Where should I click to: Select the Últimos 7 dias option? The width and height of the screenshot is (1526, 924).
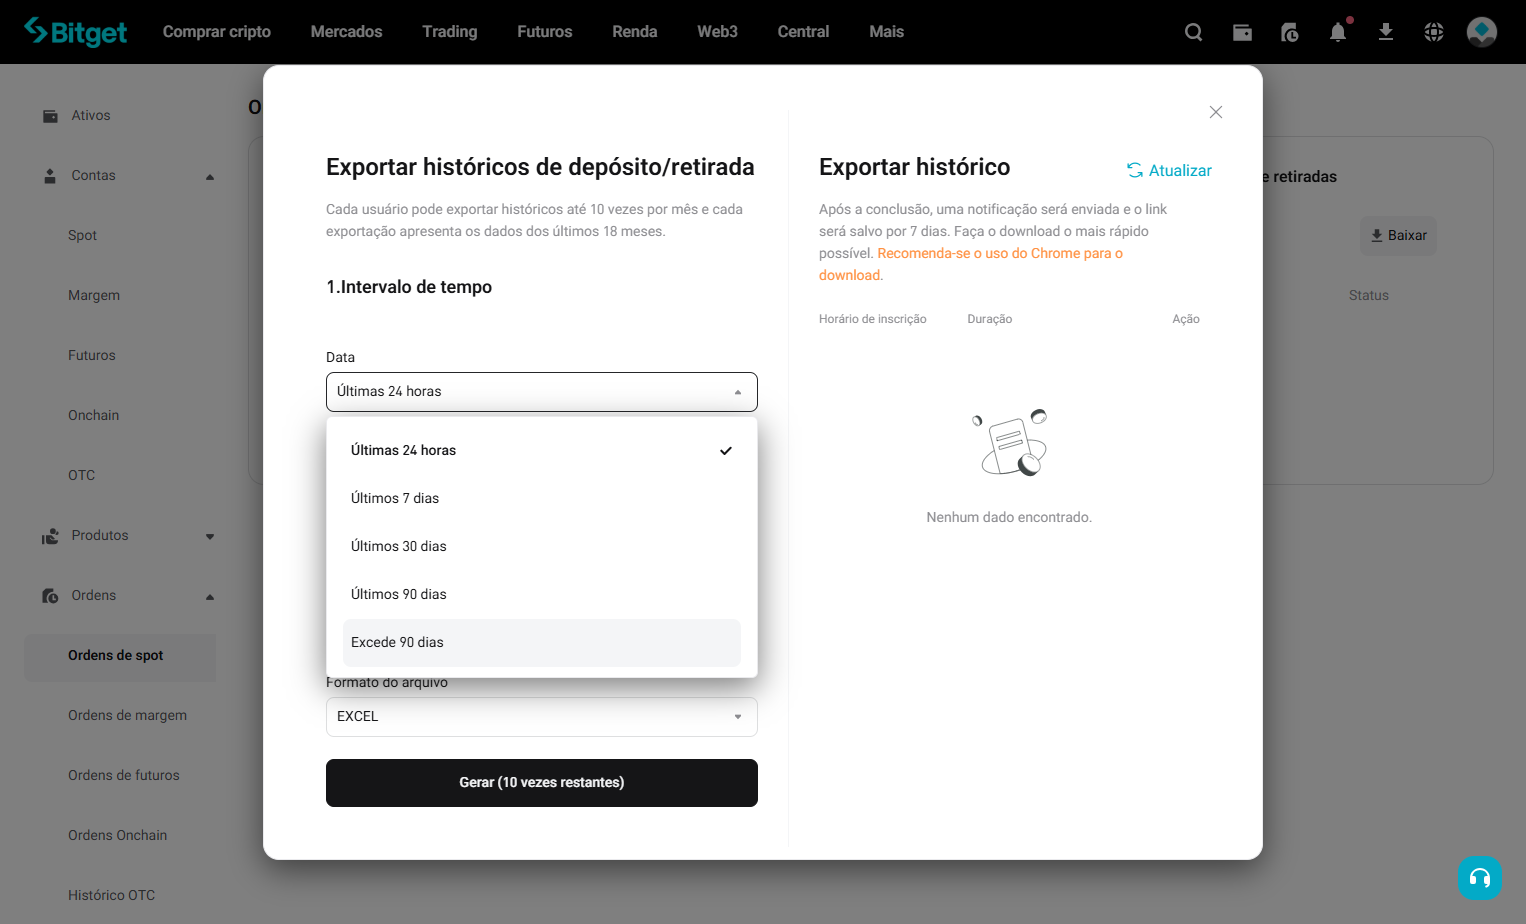point(542,499)
